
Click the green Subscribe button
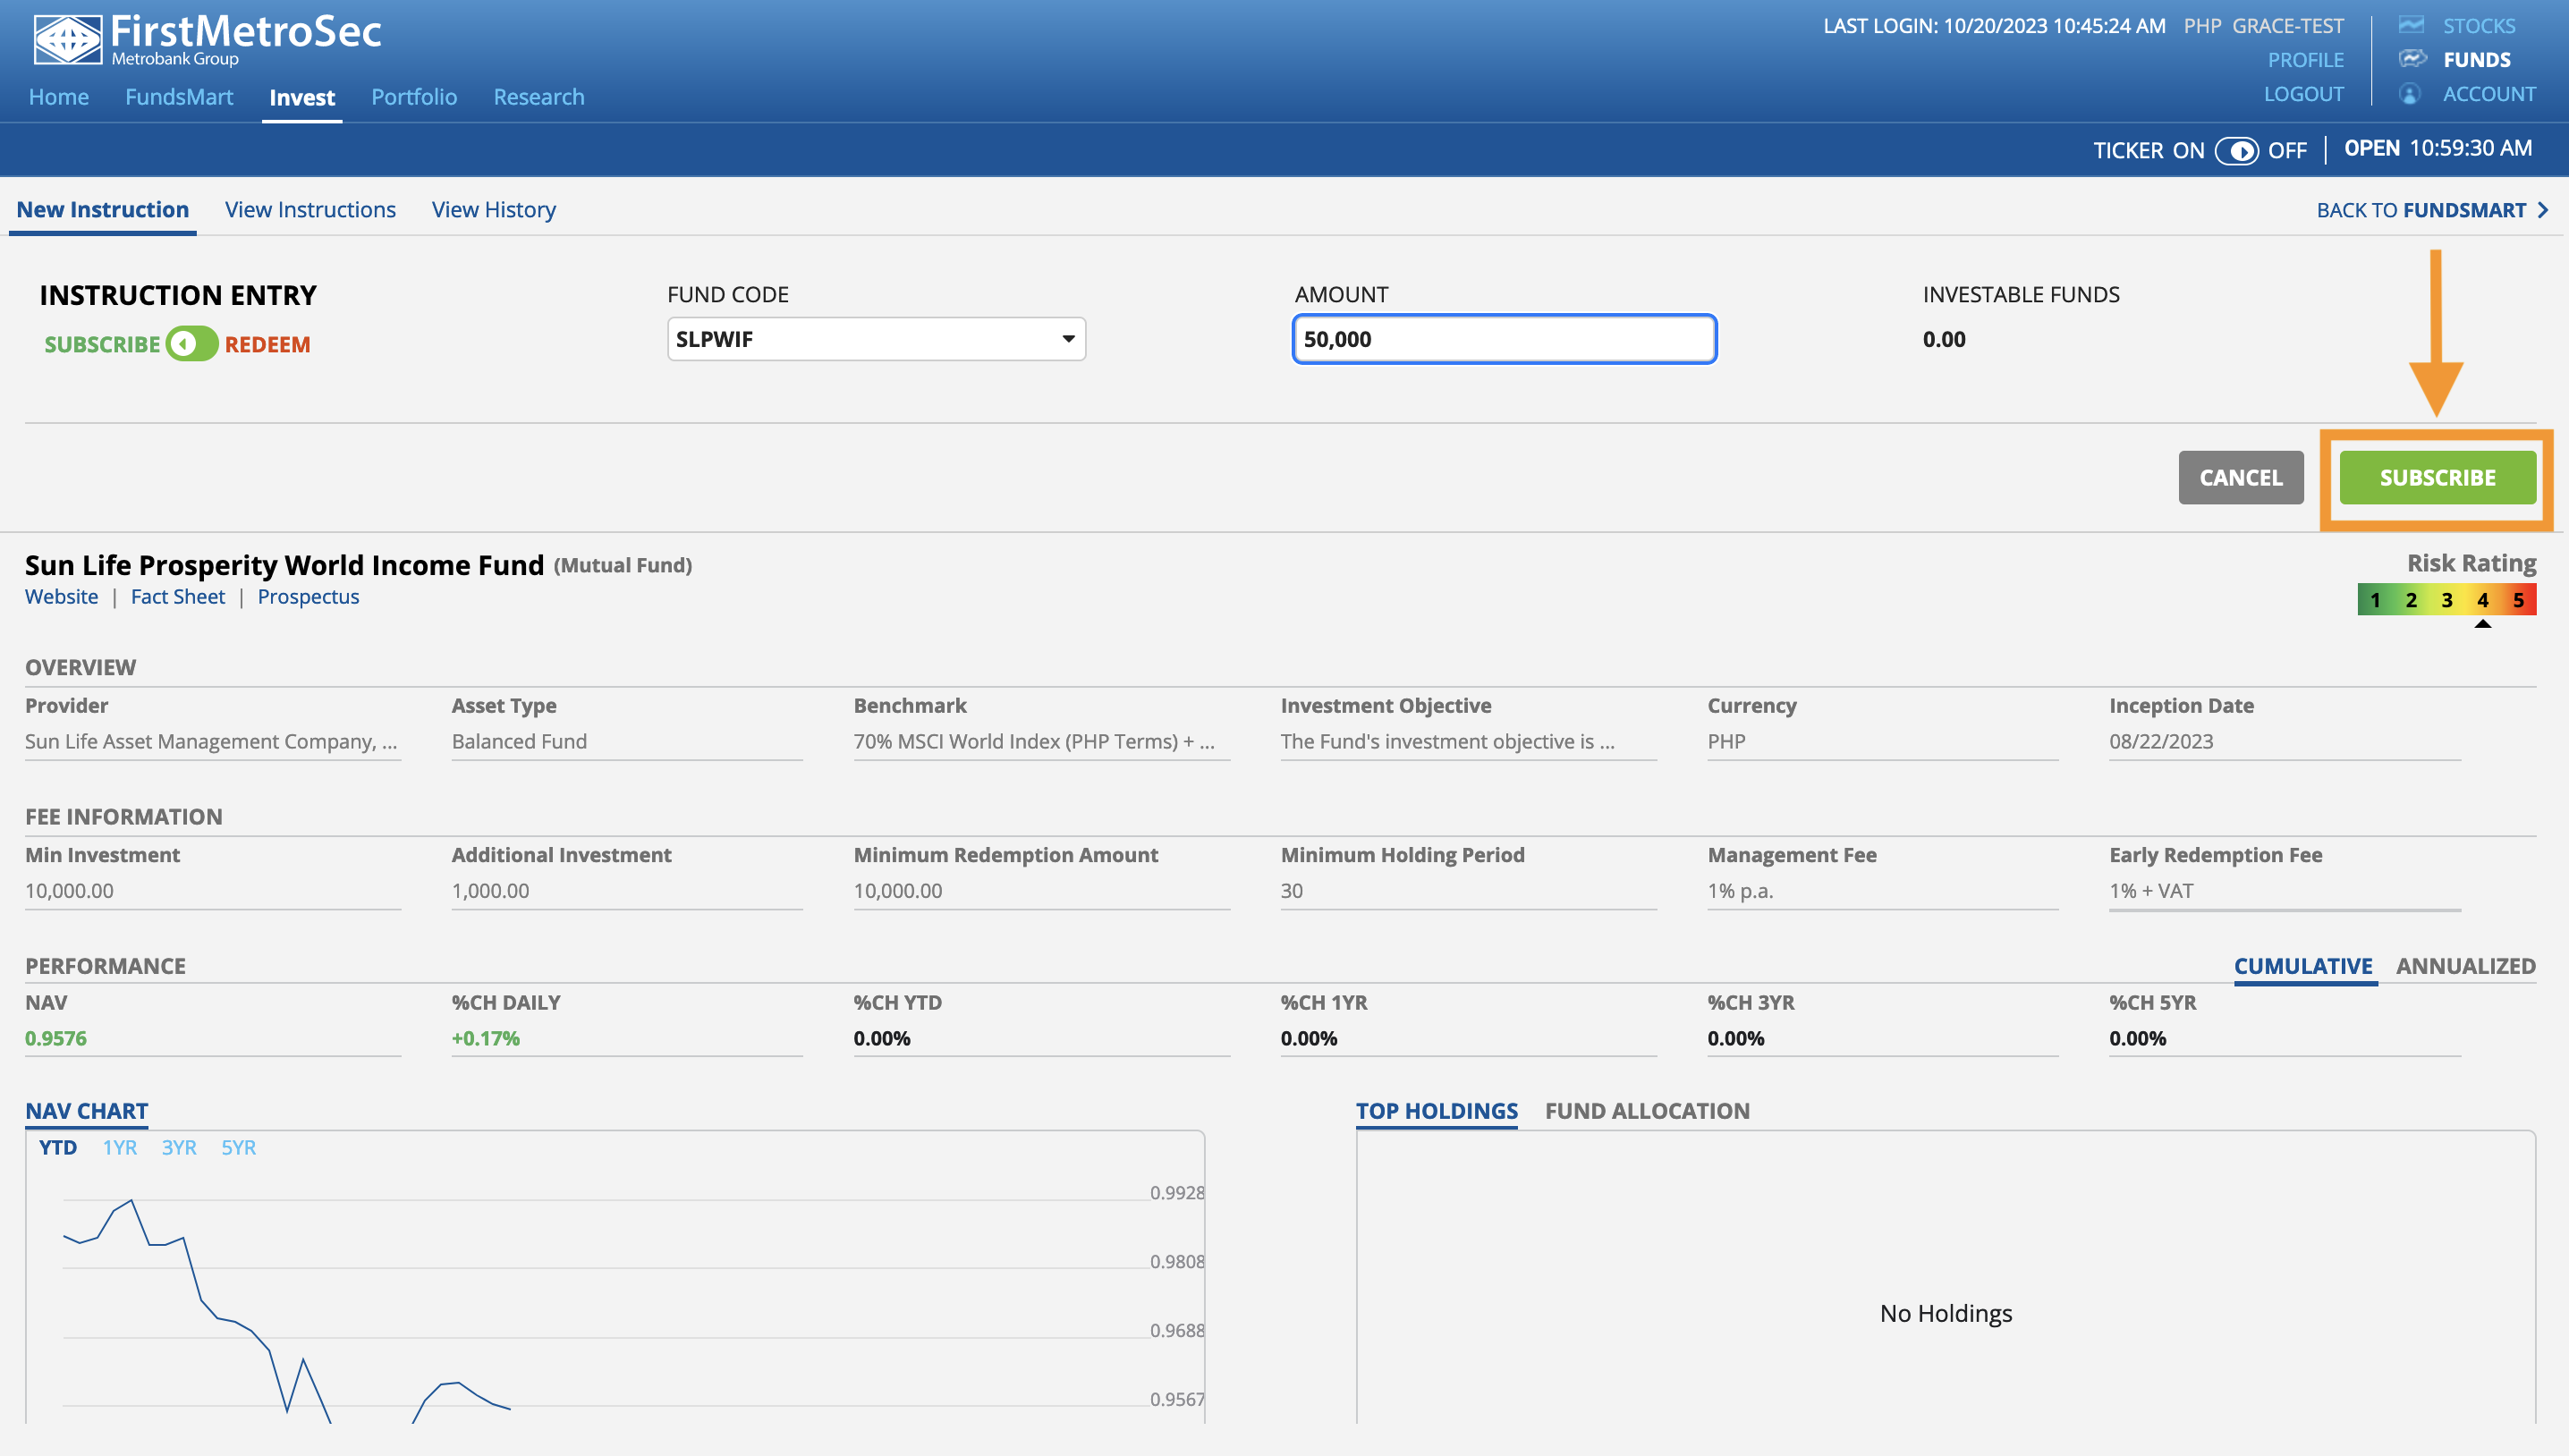(x=2437, y=478)
